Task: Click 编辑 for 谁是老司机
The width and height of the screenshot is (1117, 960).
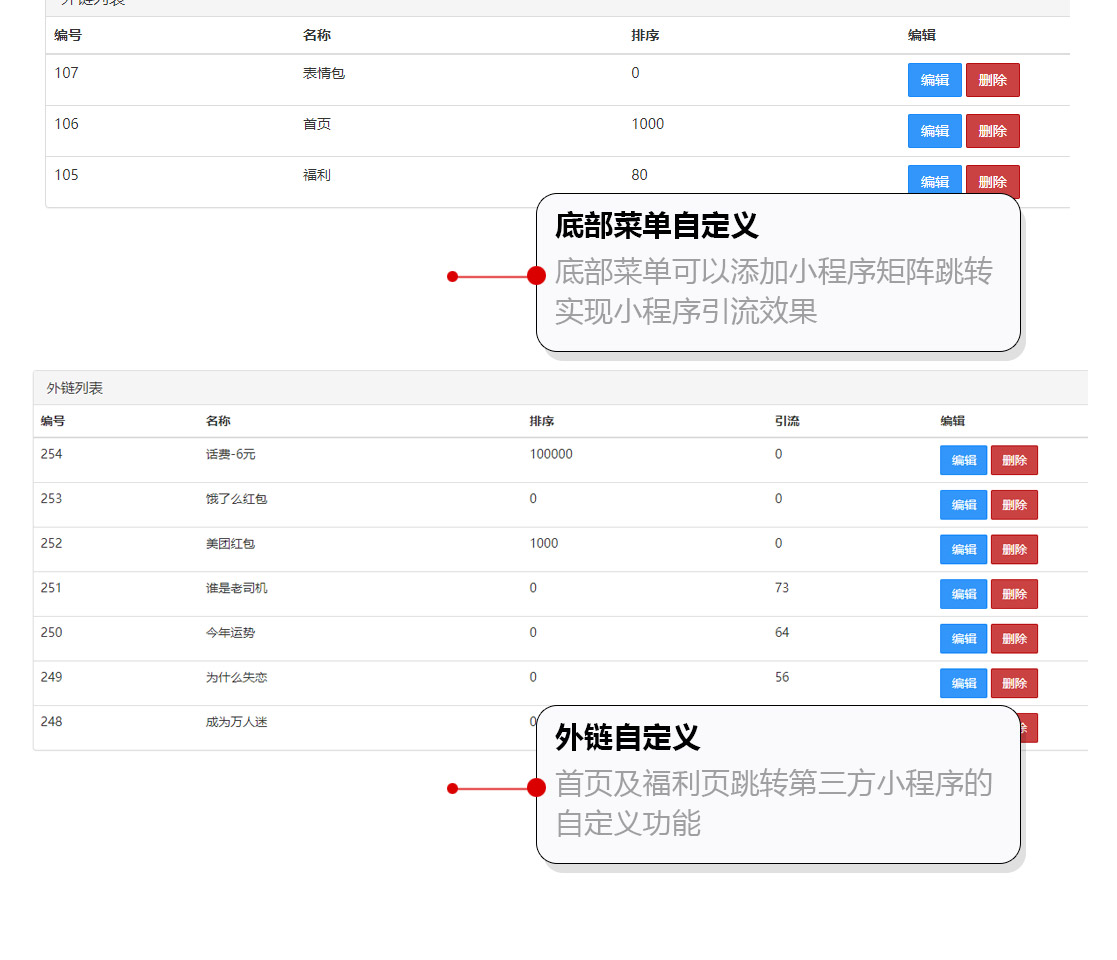Action: [x=963, y=594]
